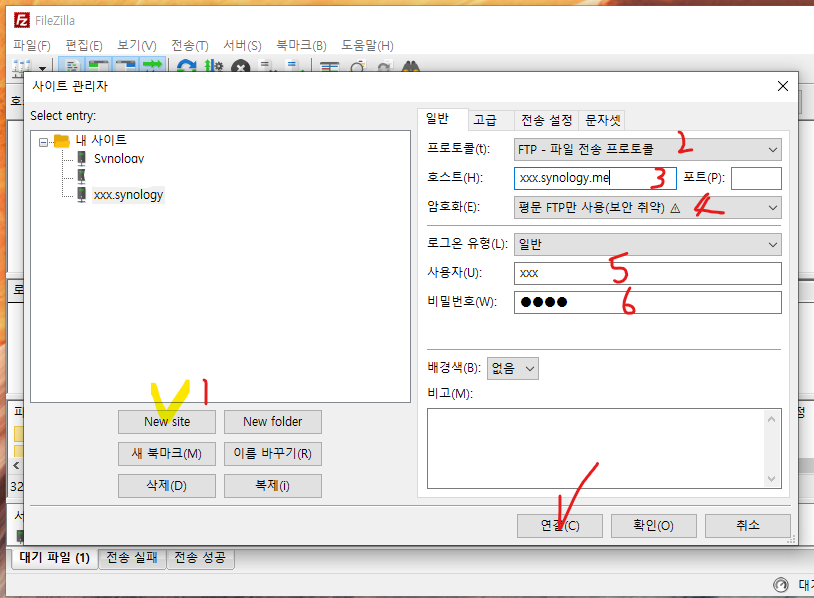Open the 북마크(B) menu
This screenshot has width=814, height=598.
pos(301,46)
